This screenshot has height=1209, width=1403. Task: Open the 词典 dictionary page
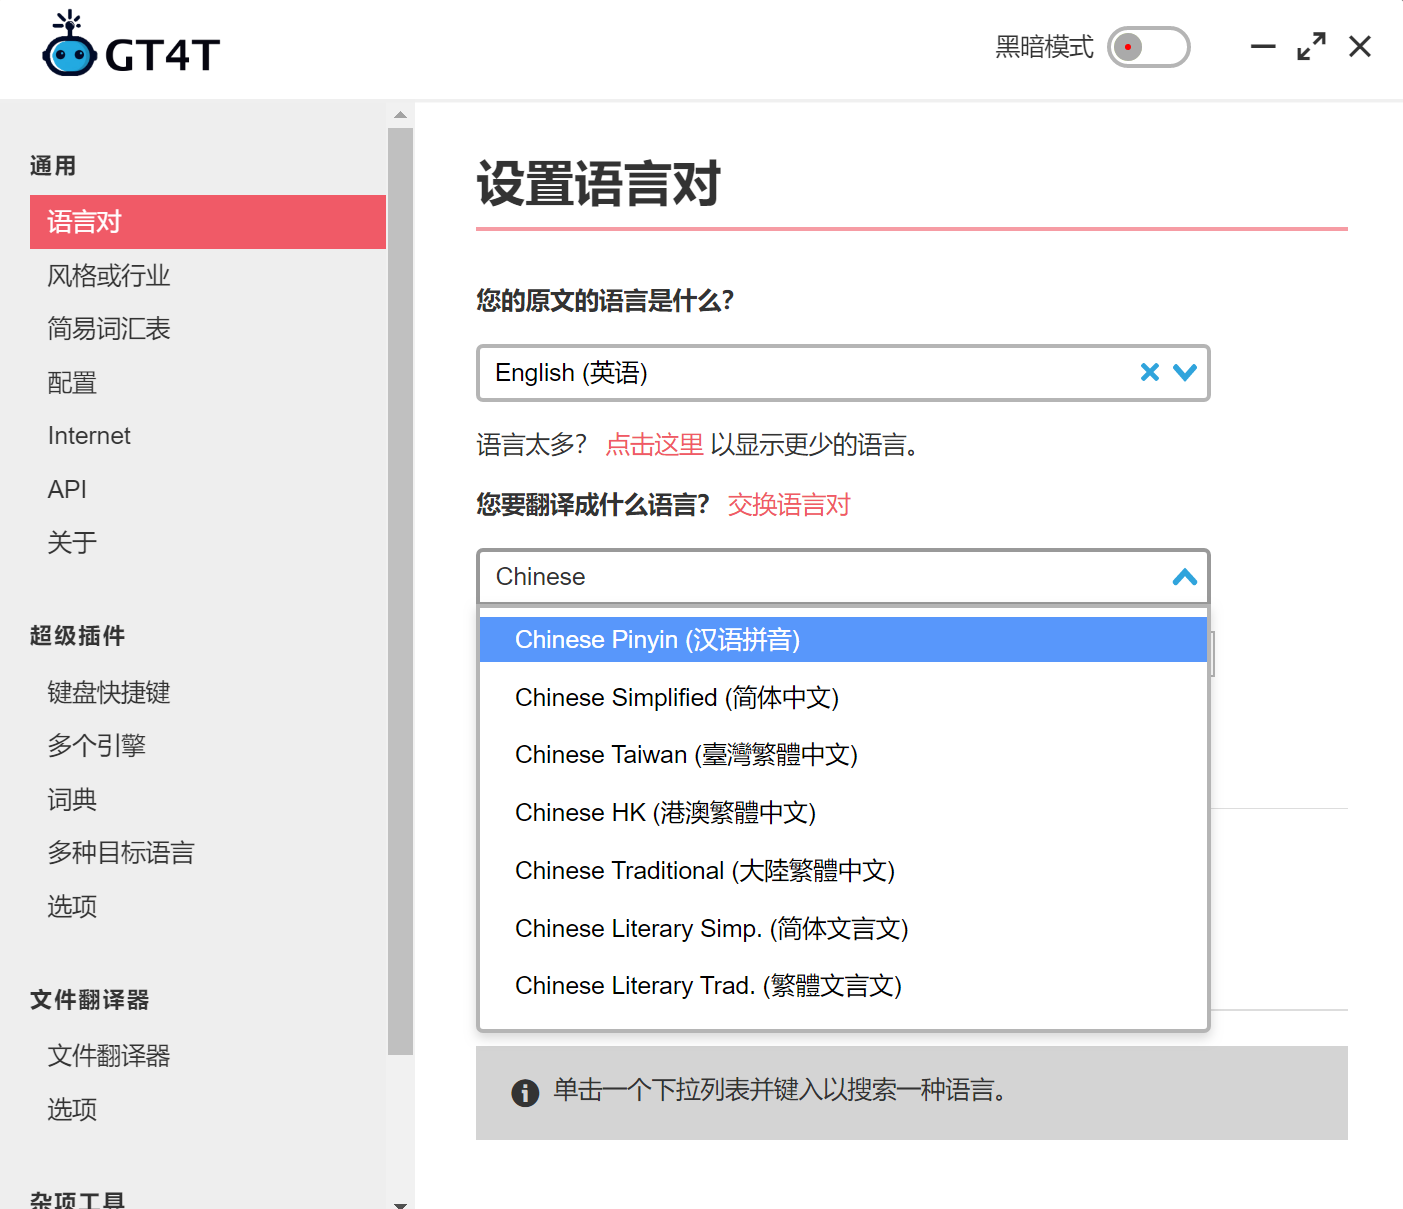click(70, 799)
